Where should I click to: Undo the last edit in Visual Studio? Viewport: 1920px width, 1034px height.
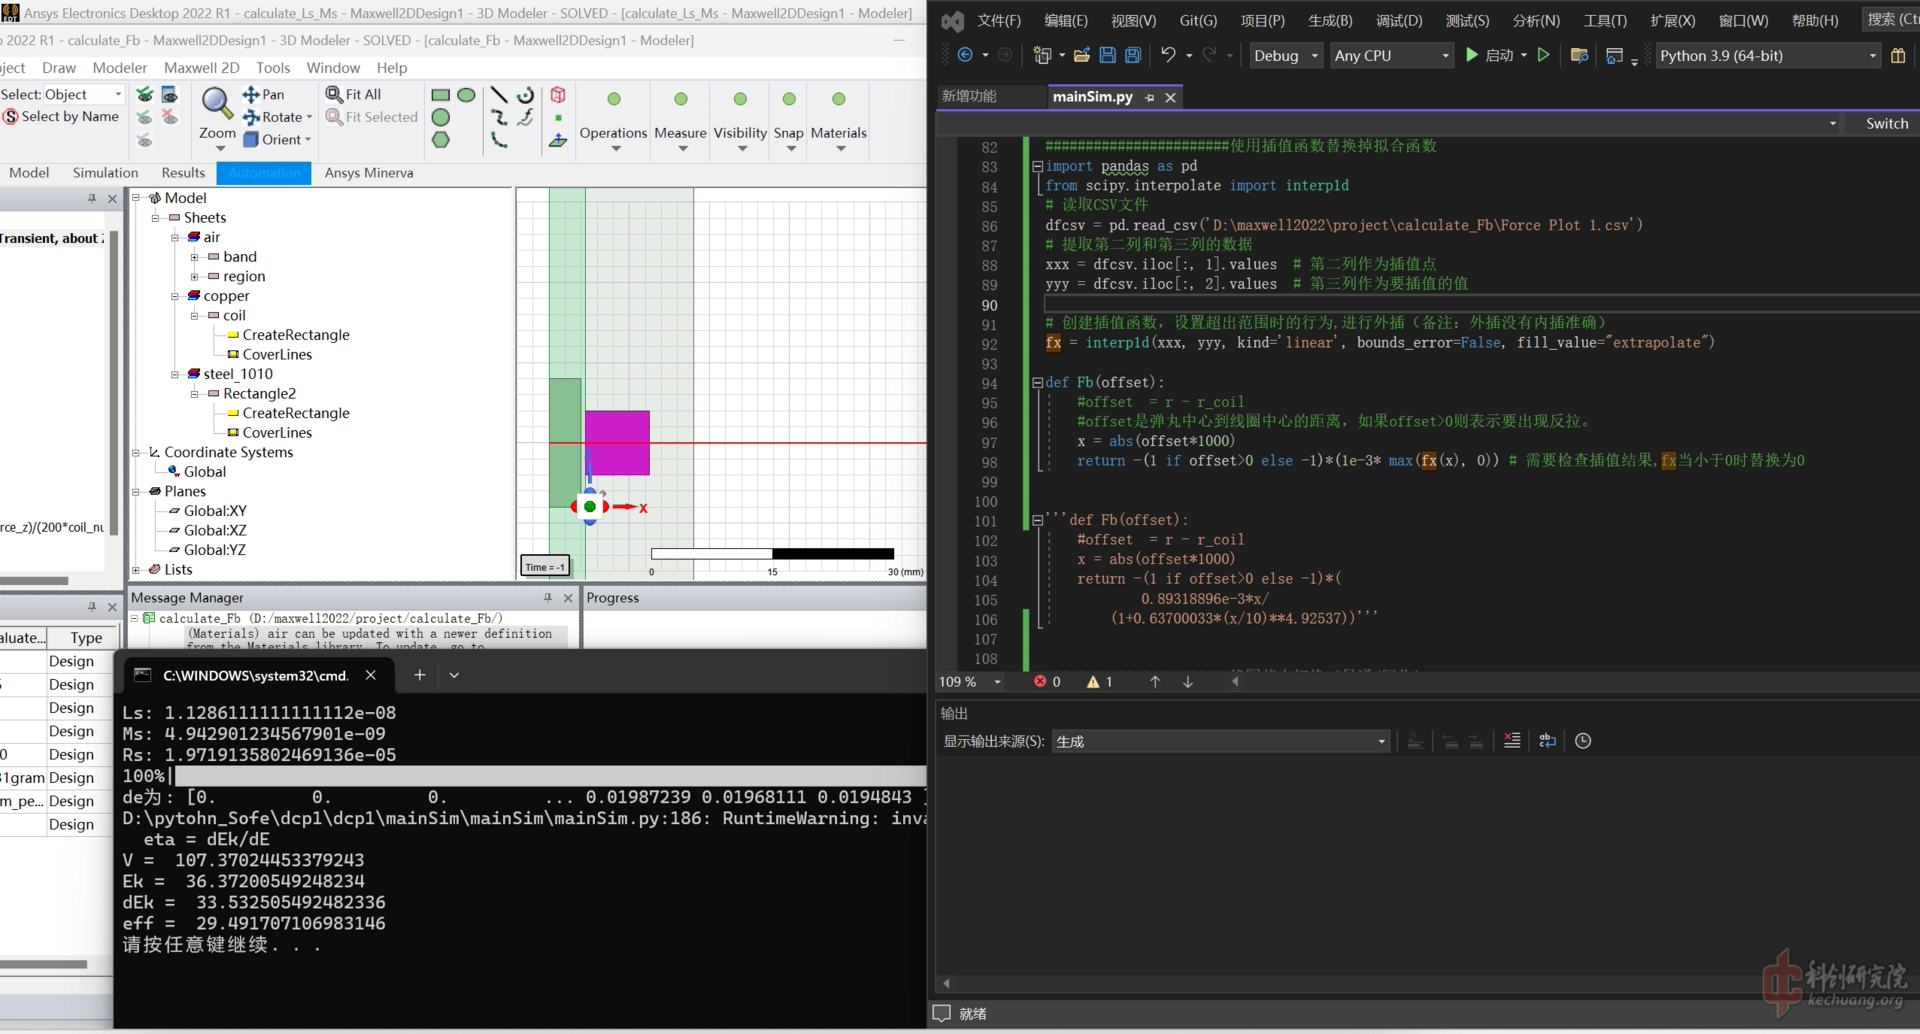point(1168,55)
